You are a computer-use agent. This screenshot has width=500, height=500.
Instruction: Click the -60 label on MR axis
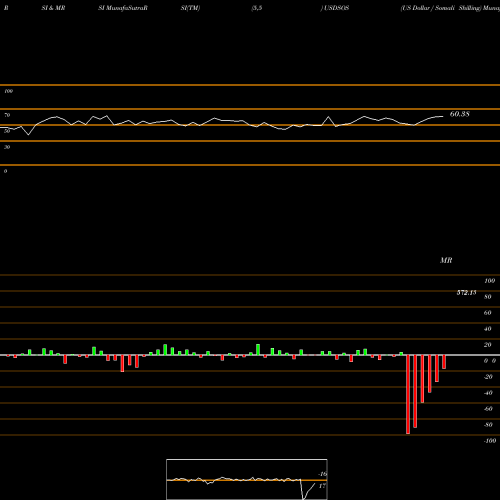(488, 409)
